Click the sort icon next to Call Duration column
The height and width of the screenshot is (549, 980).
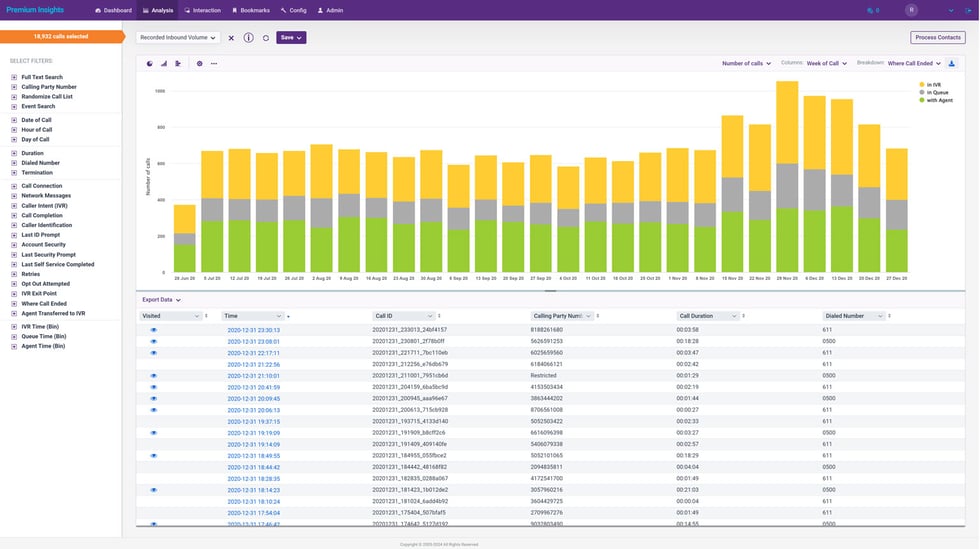(x=743, y=316)
